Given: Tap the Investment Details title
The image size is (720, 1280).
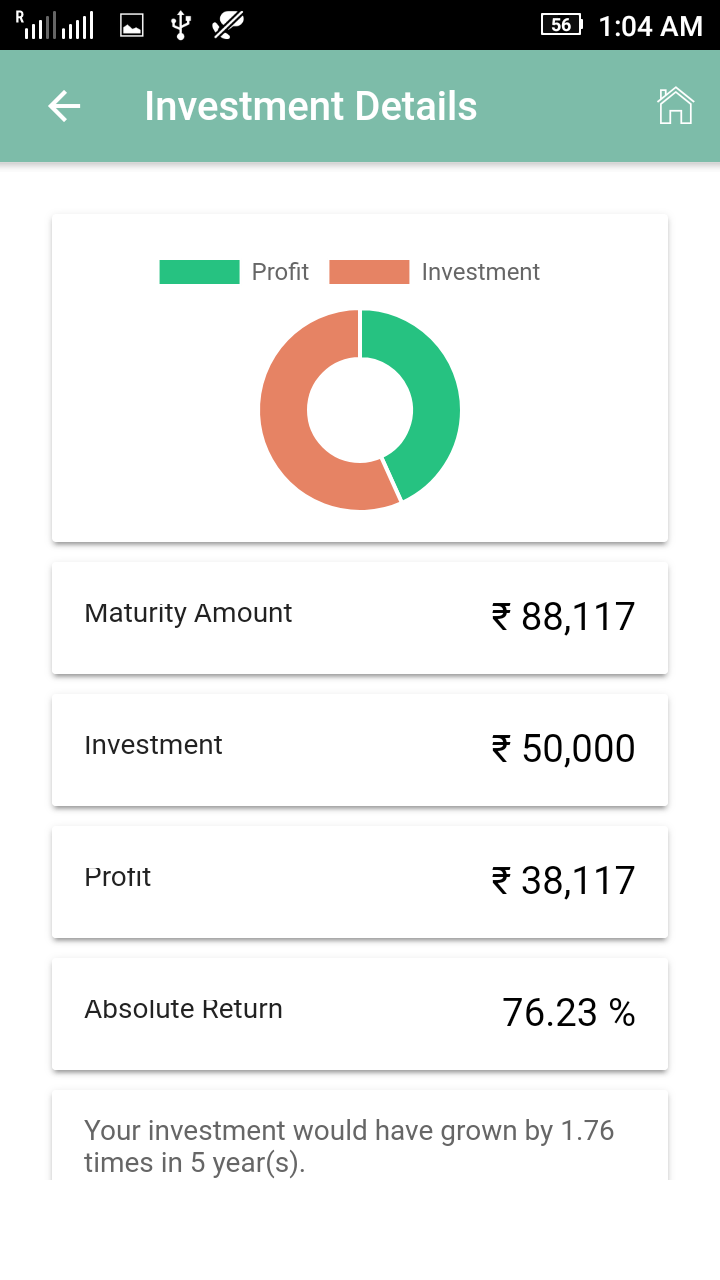Looking at the screenshot, I should (310, 106).
